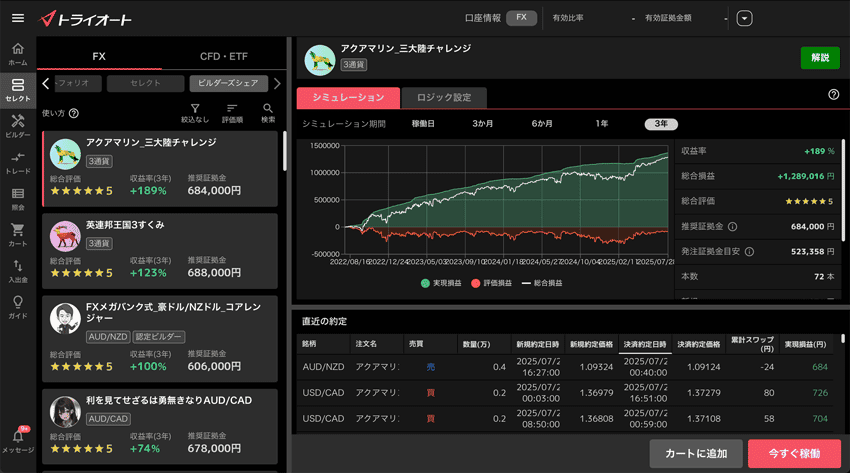Toggle 評価損益 legend series

point(491,283)
